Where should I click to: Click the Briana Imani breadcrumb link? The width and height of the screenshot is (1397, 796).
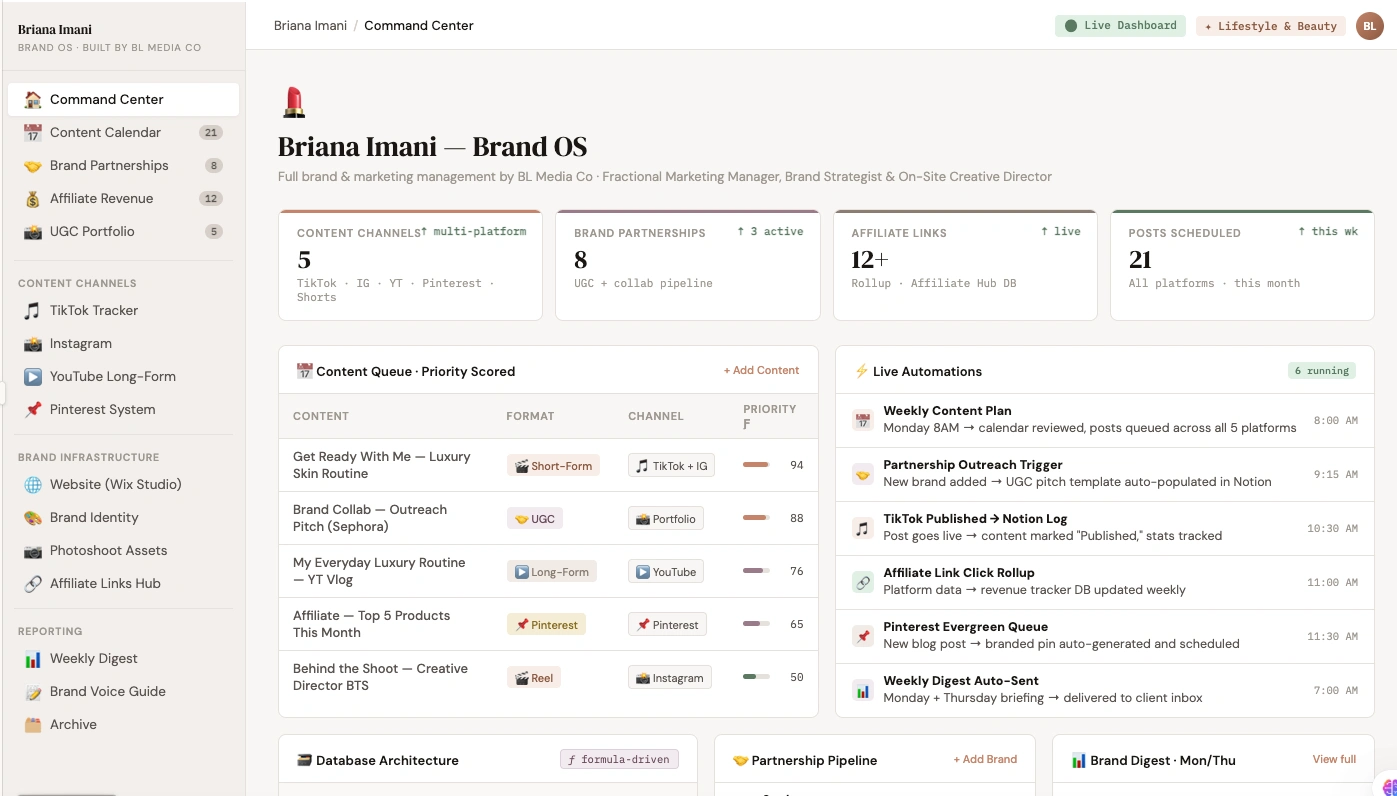(x=310, y=26)
